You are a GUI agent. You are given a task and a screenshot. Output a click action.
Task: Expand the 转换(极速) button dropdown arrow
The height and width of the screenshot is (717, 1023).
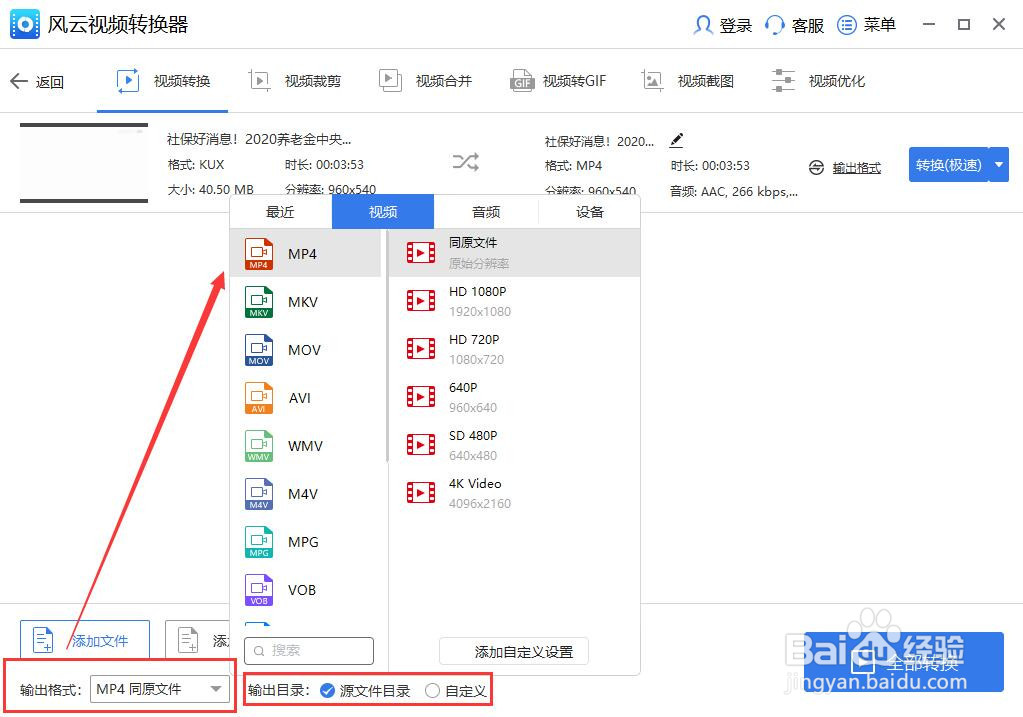point(998,164)
